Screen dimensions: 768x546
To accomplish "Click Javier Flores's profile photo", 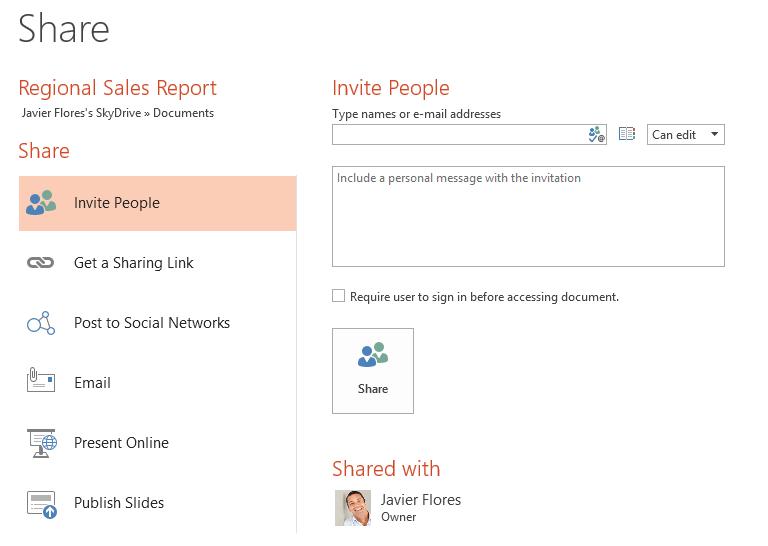I will [353, 507].
